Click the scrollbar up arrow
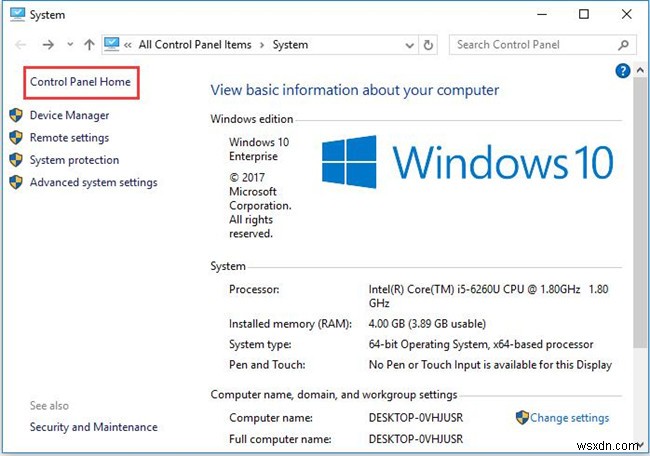 coord(640,70)
